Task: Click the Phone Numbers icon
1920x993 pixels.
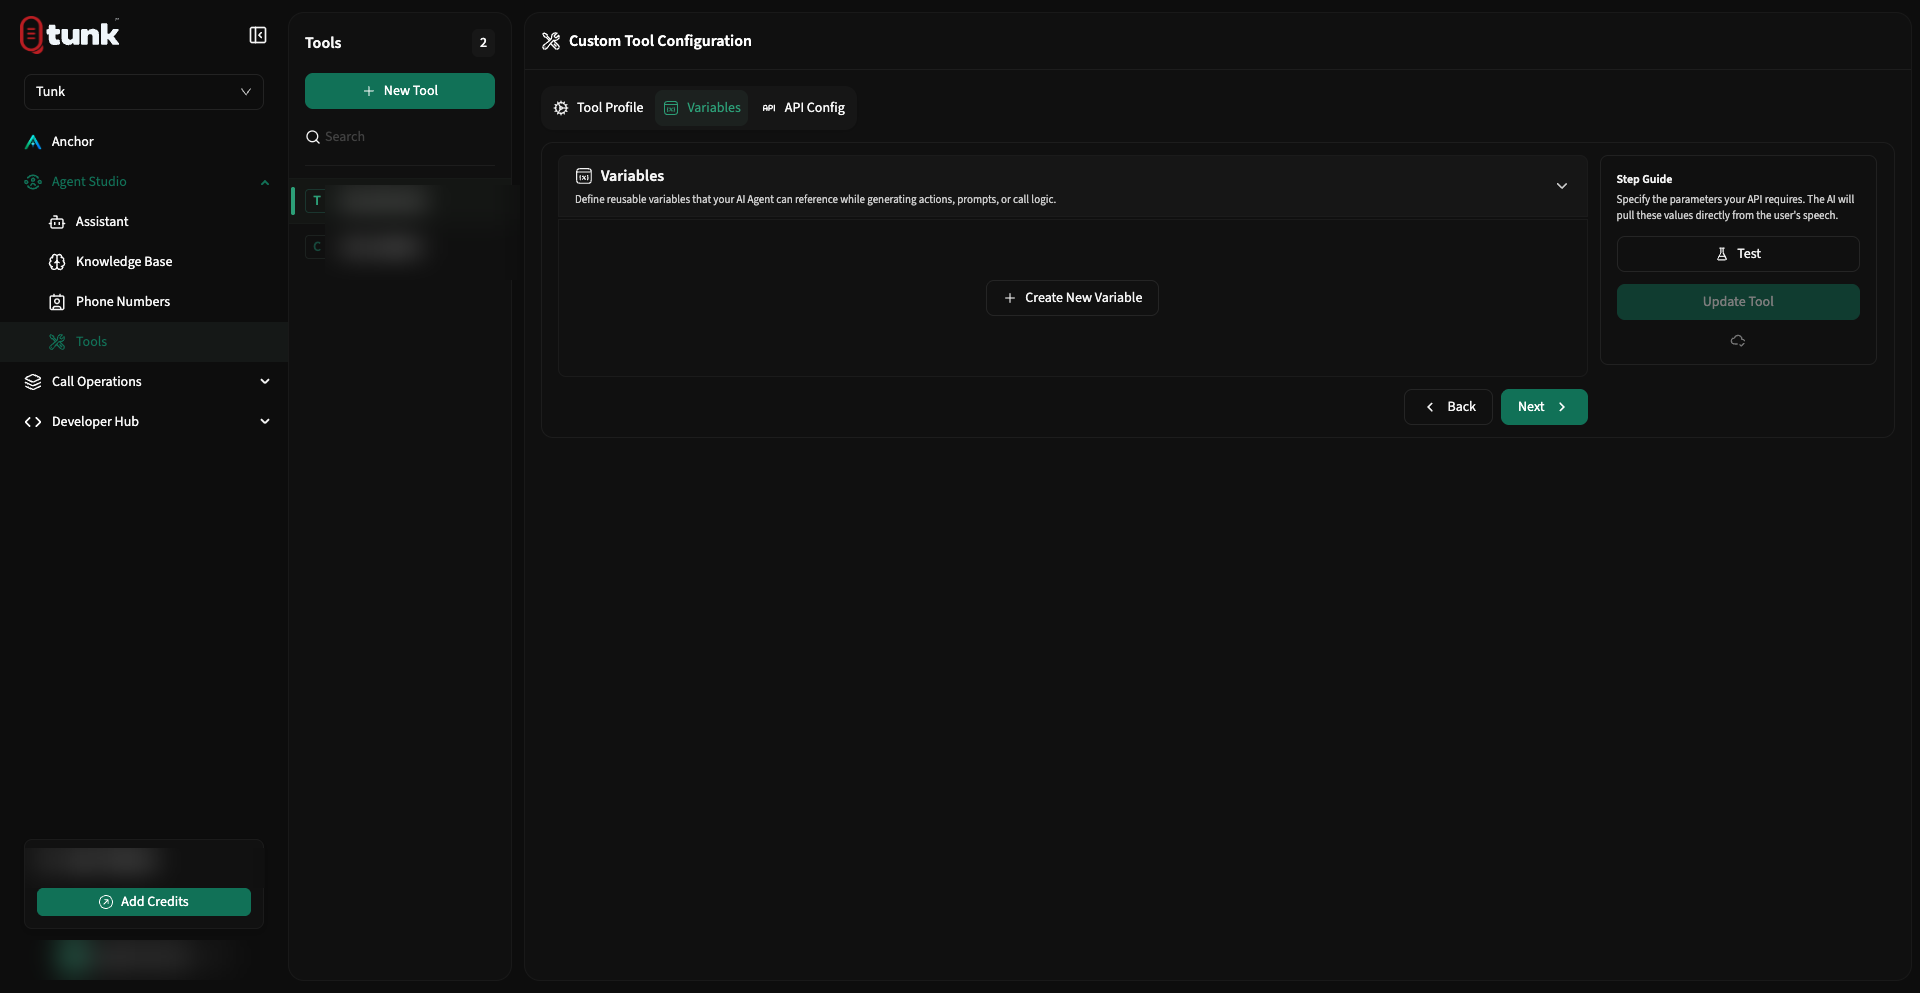Action: pos(57,302)
